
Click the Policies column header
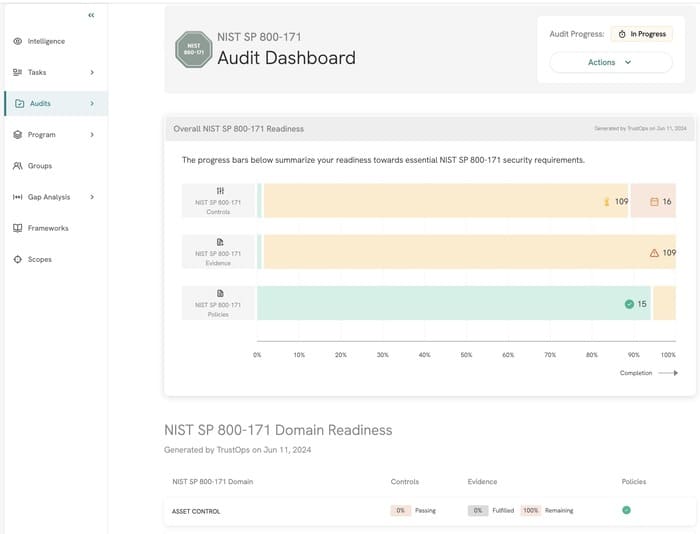click(x=633, y=482)
